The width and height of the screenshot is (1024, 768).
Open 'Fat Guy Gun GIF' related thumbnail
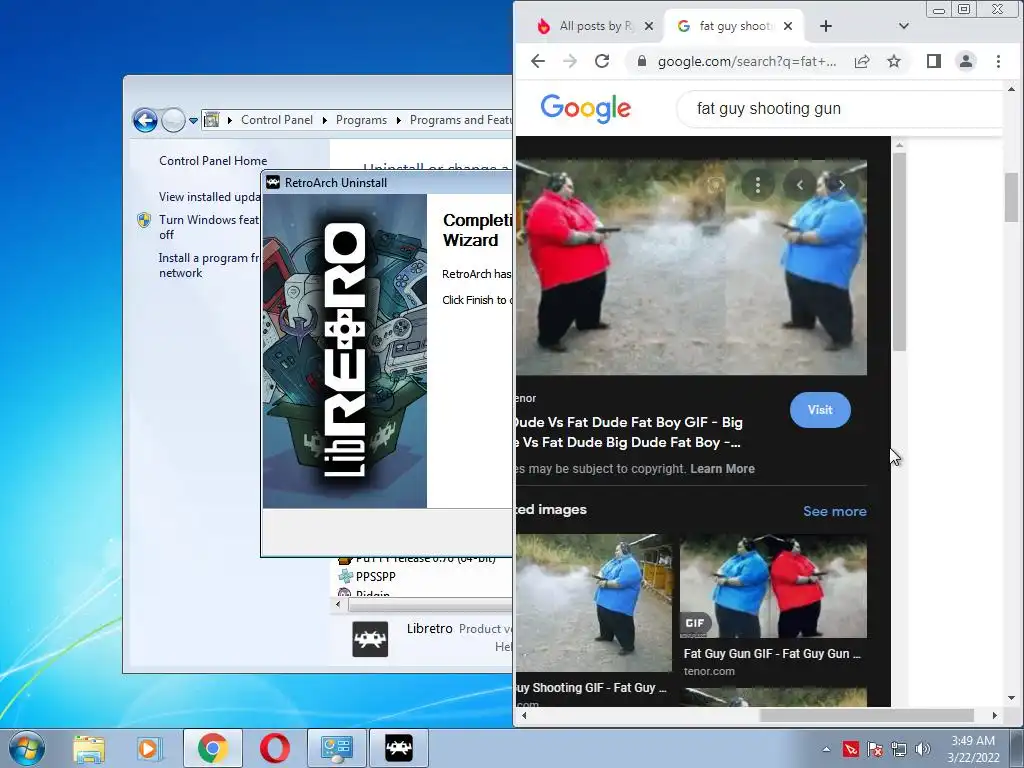773,586
